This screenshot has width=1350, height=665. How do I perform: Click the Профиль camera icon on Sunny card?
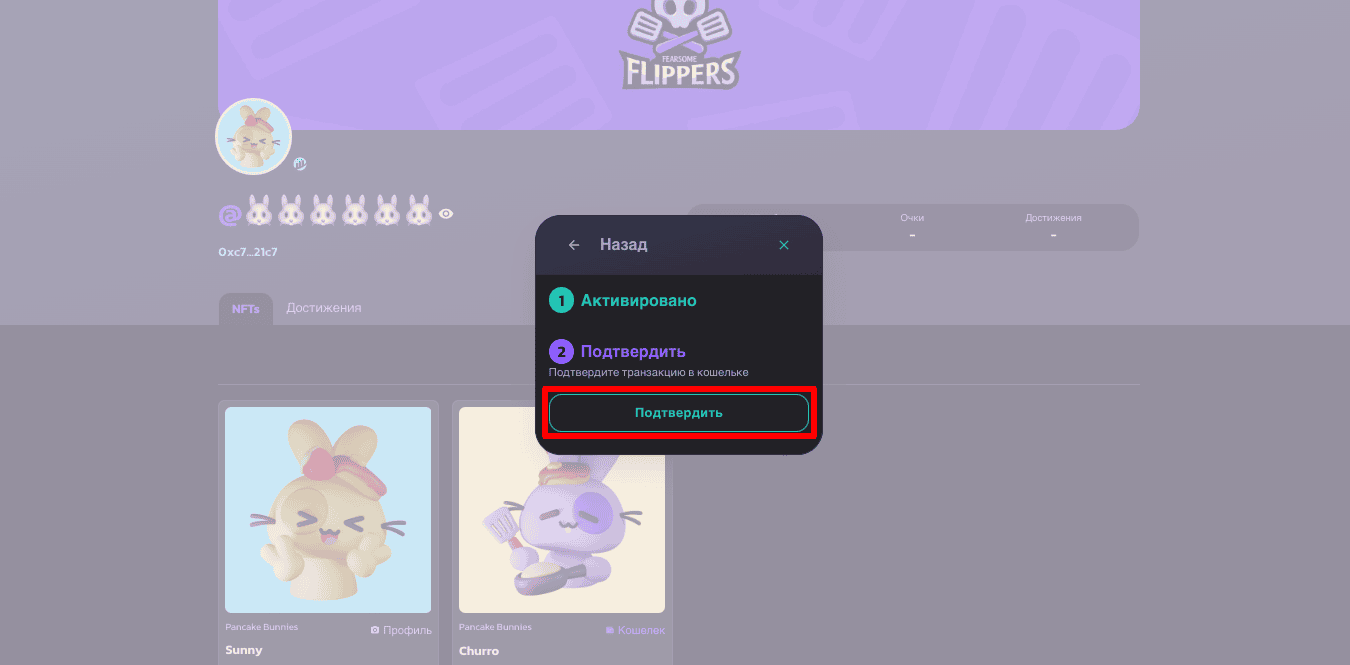click(x=375, y=630)
